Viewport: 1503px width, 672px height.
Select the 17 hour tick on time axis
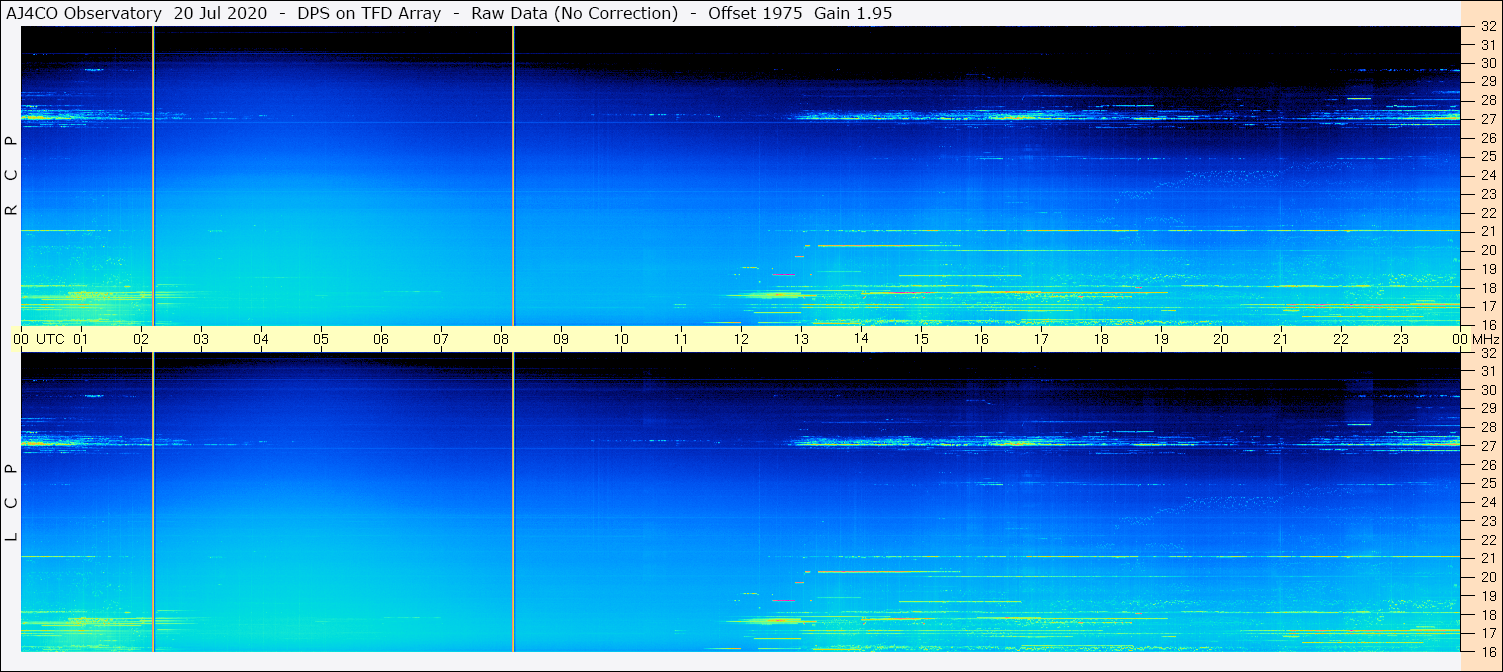(1041, 340)
